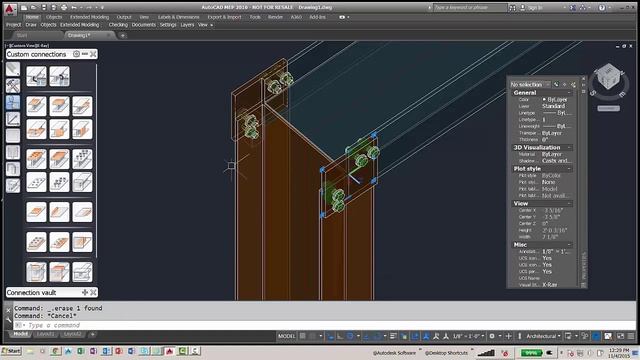Select the diagonal line icon in connections sidebar
This screenshot has width=640, height=360.
[13, 119]
